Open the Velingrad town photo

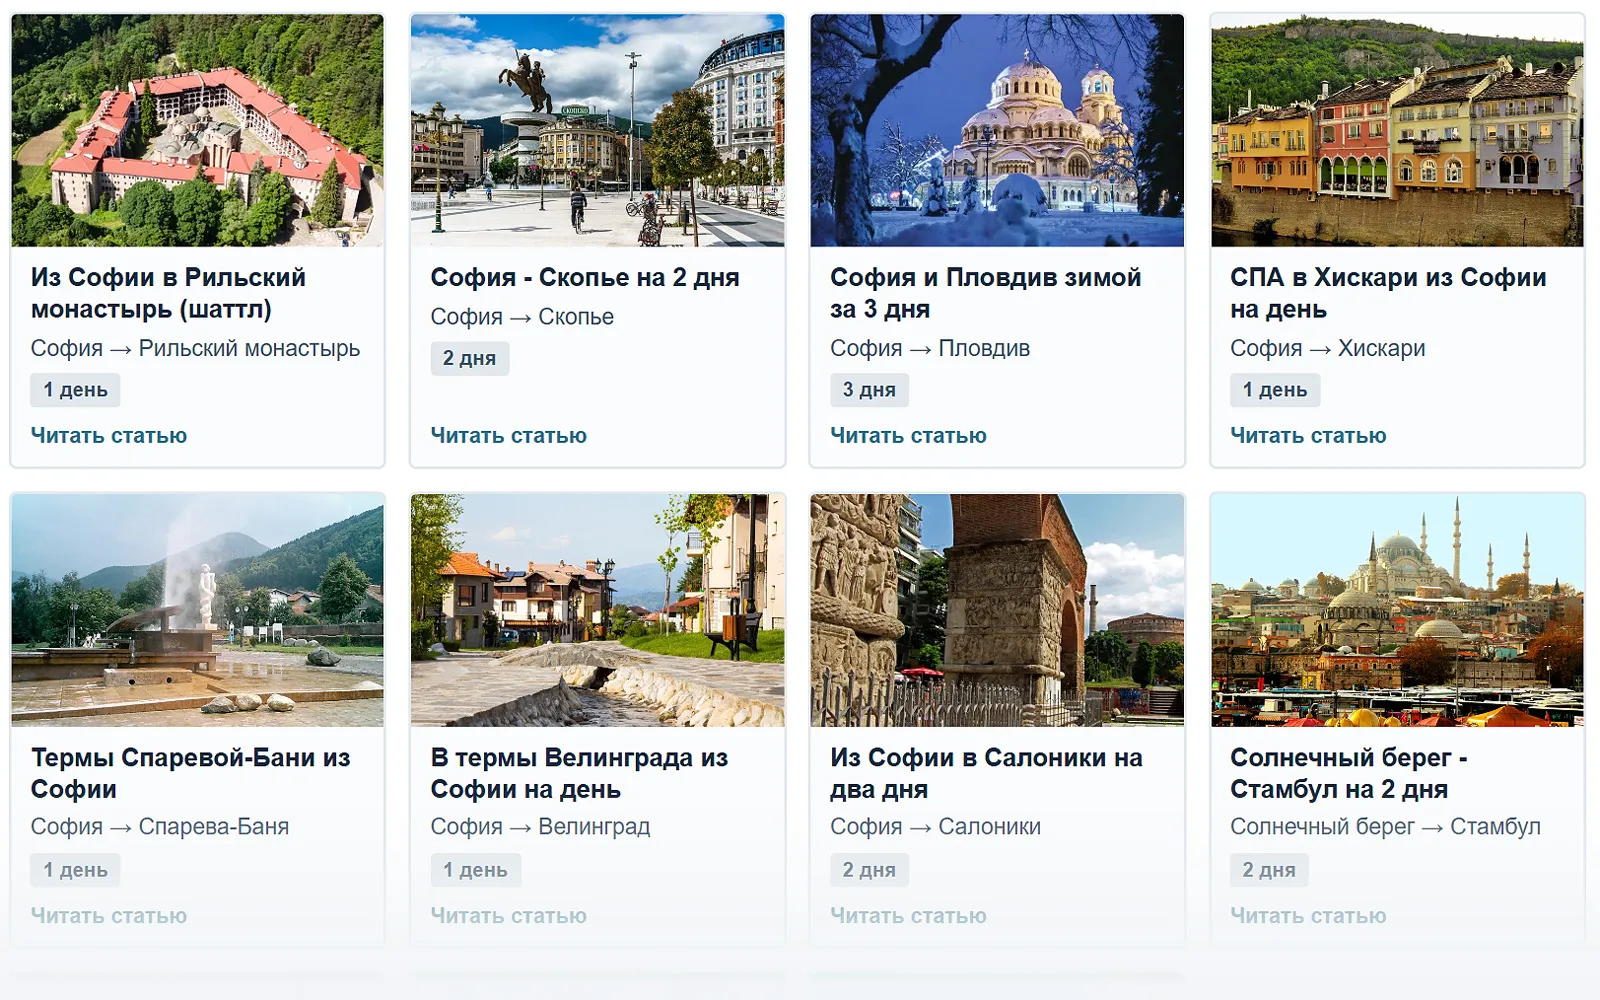tap(597, 610)
